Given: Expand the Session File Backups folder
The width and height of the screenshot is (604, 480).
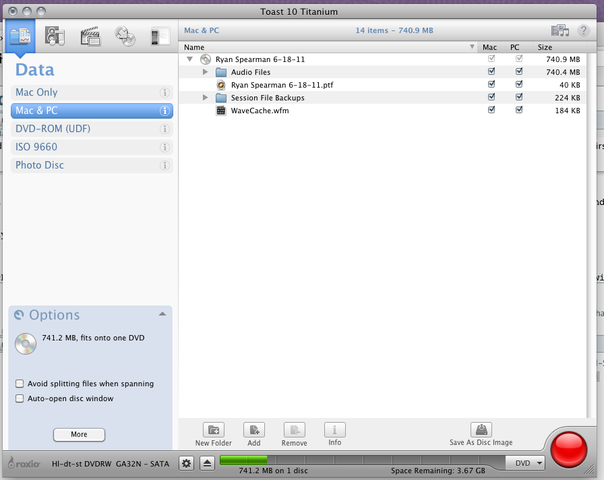Looking at the screenshot, I should click(x=206, y=98).
